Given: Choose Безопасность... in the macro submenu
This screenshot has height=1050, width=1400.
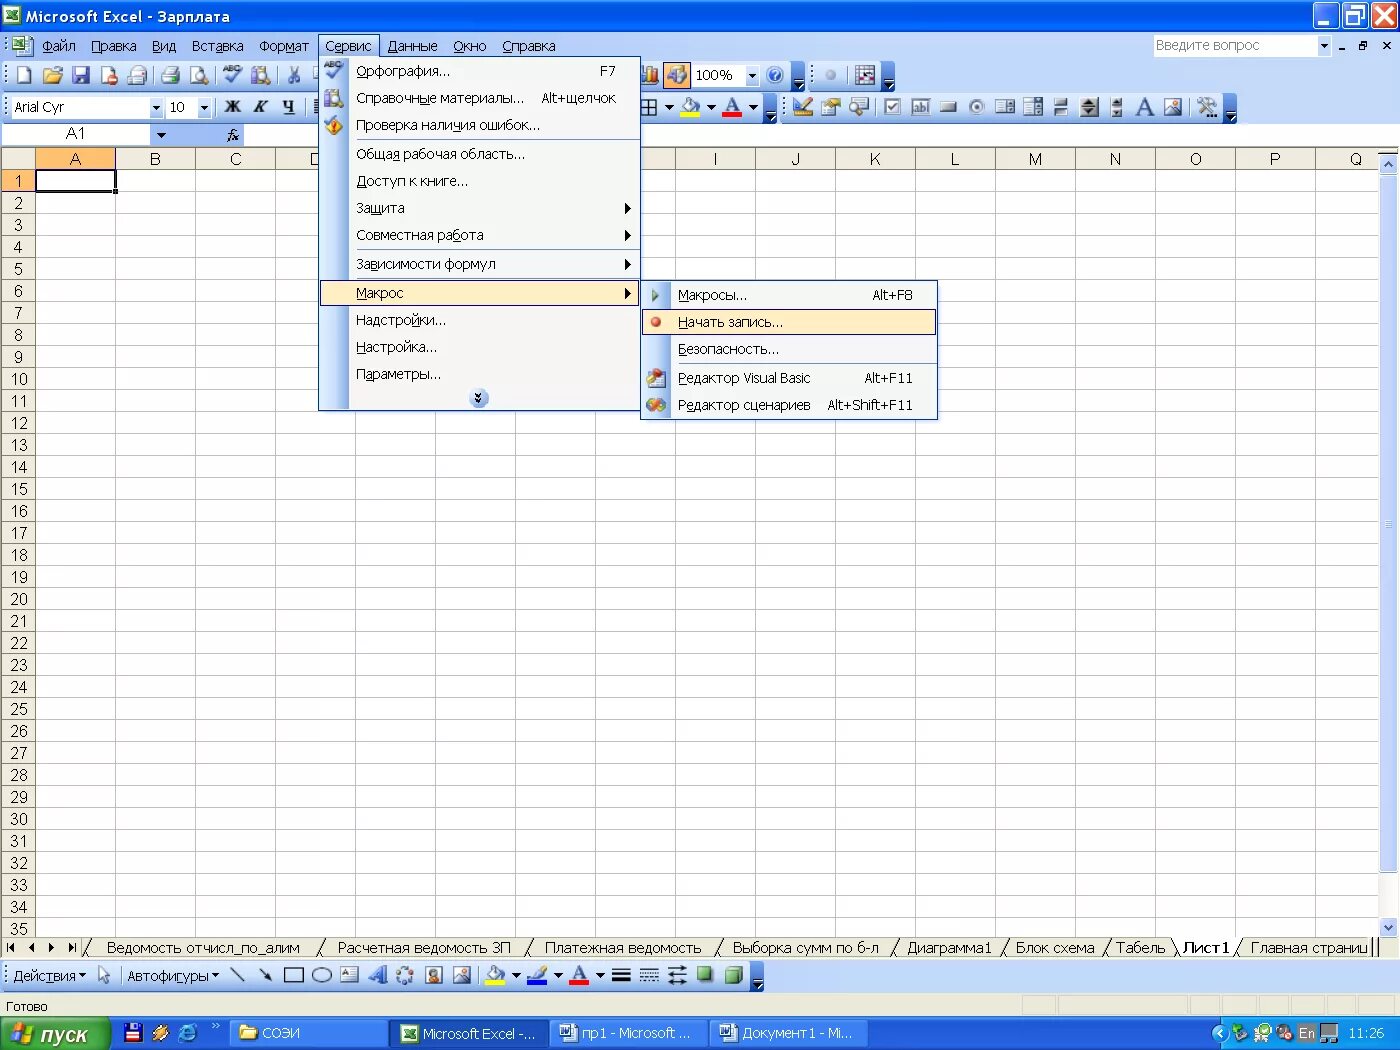Looking at the screenshot, I should tap(789, 349).
